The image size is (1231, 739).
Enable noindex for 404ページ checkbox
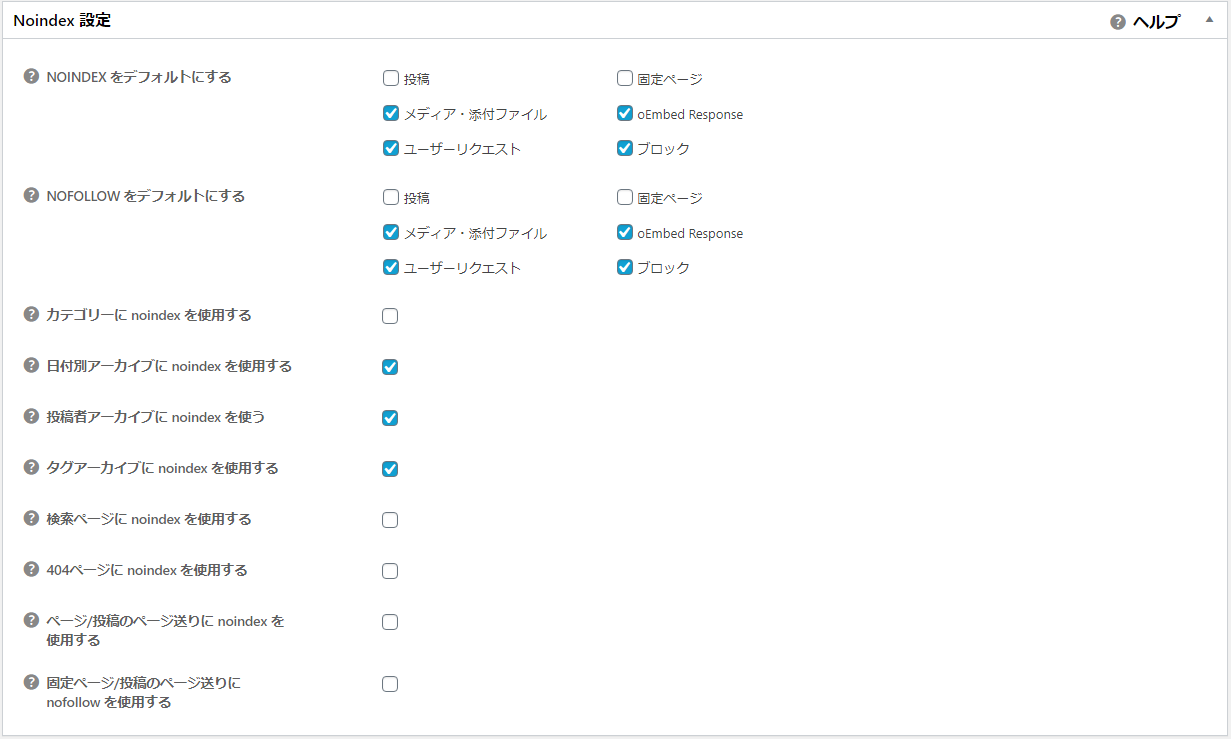click(x=390, y=571)
